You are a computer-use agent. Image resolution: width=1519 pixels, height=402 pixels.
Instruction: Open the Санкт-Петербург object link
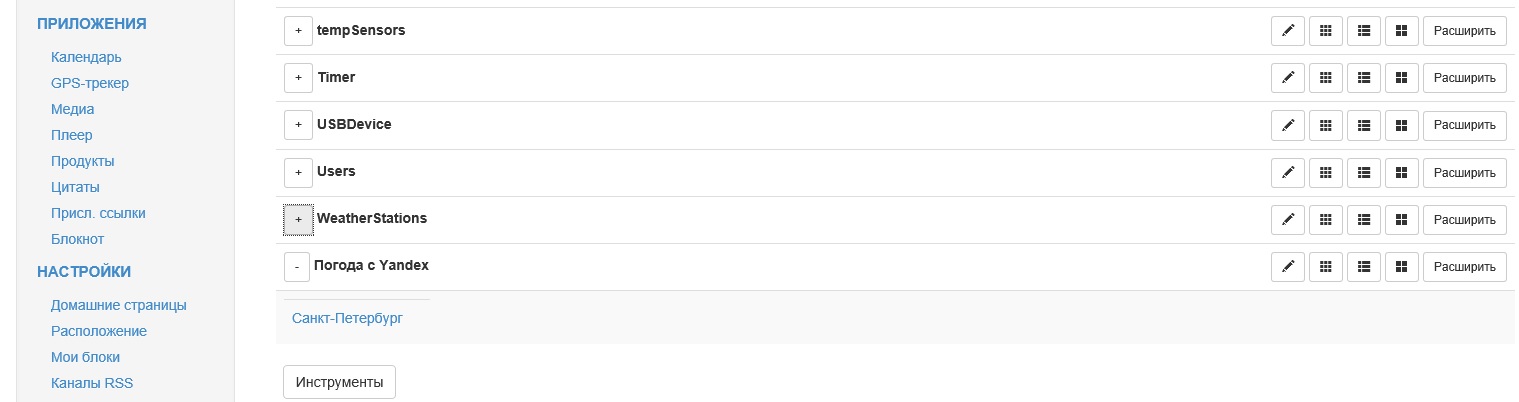346,318
